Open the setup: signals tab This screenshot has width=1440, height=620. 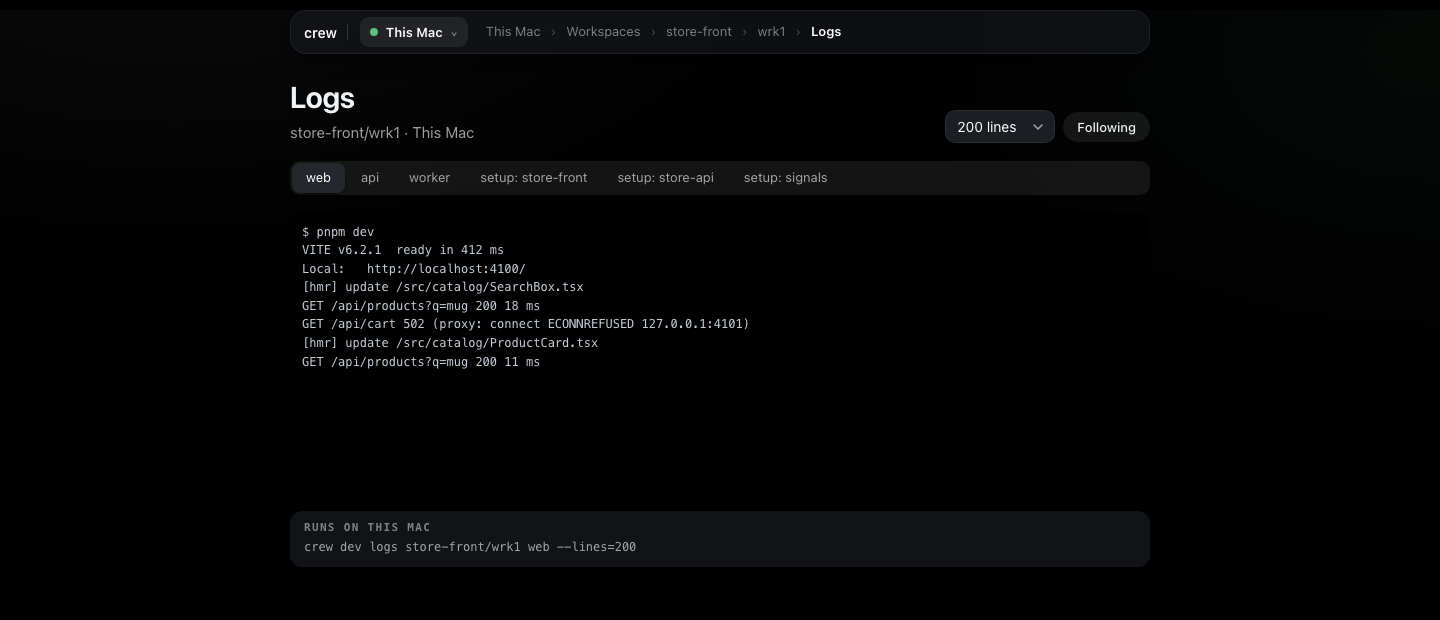786,178
